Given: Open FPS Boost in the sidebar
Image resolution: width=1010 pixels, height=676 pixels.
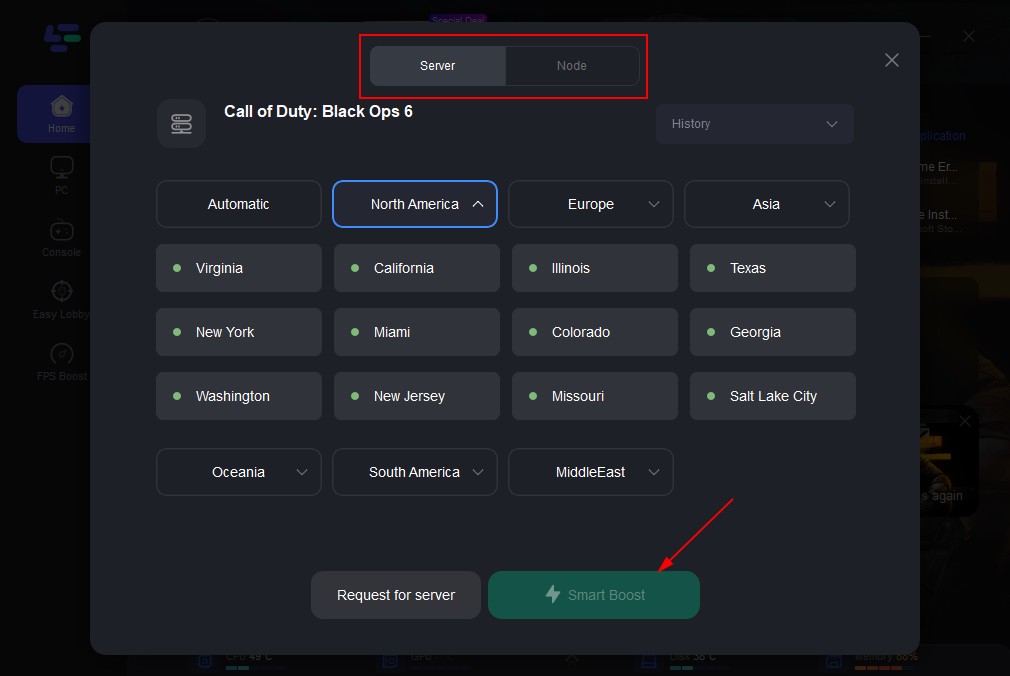Looking at the screenshot, I should coord(61,363).
